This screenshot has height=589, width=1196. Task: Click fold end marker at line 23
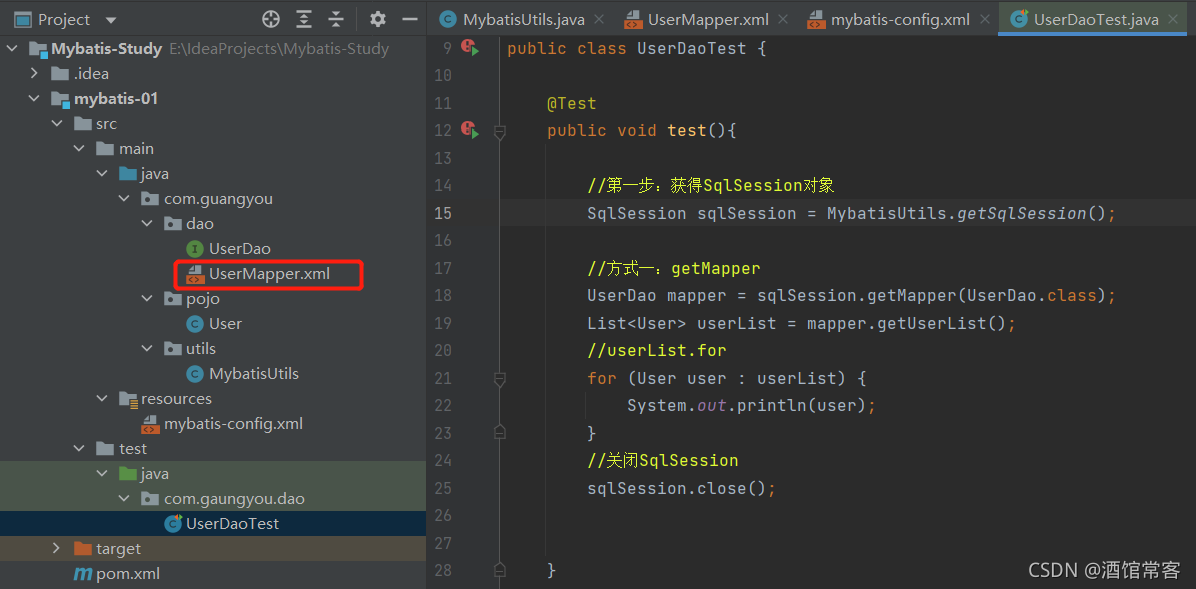tap(500, 433)
